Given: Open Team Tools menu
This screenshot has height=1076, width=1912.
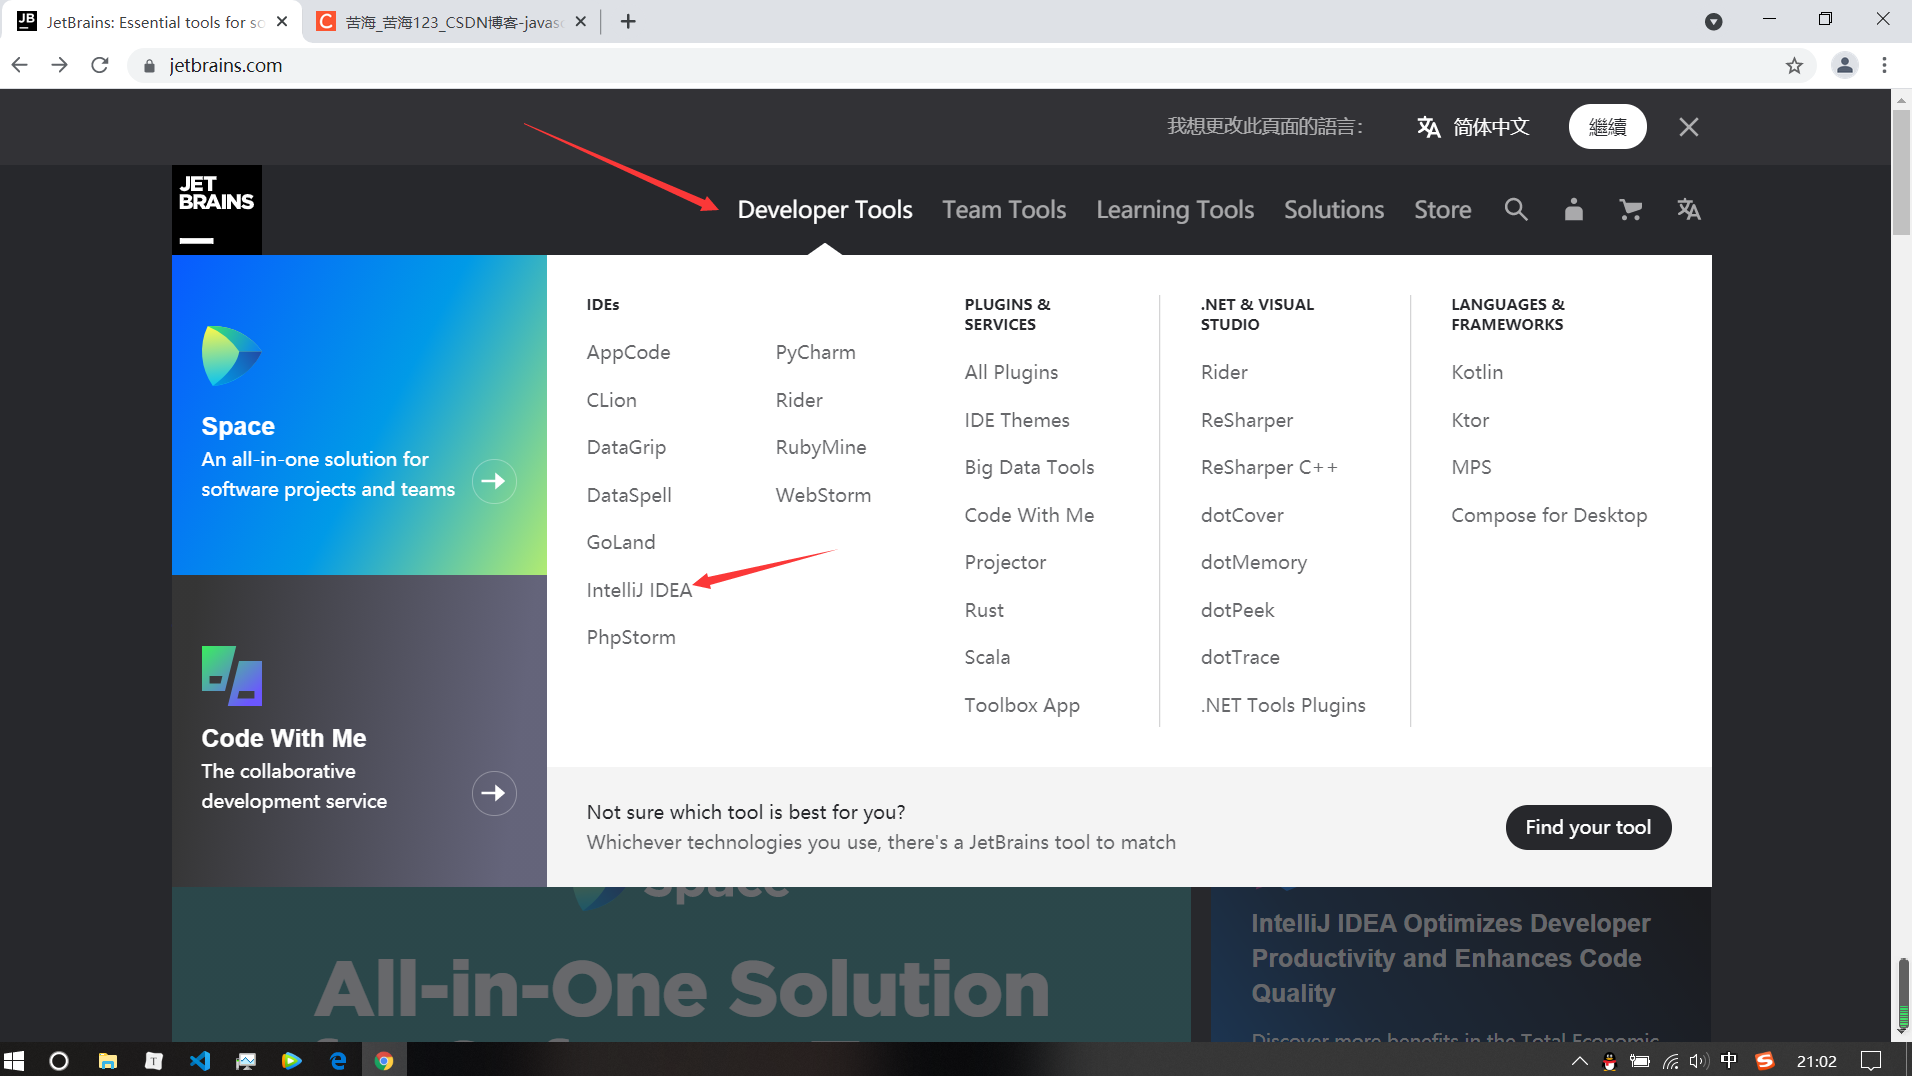Looking at the screenshot, I should coord(1004,210).
